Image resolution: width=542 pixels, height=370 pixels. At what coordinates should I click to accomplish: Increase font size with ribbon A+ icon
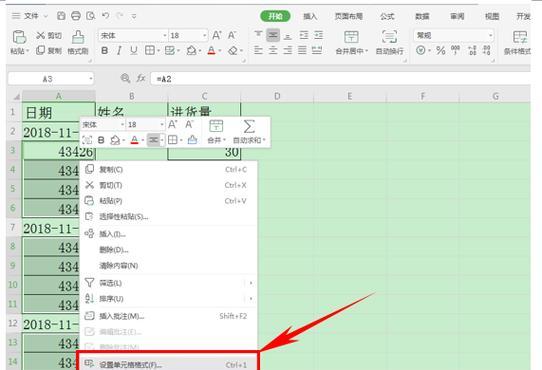coord(217,35)
